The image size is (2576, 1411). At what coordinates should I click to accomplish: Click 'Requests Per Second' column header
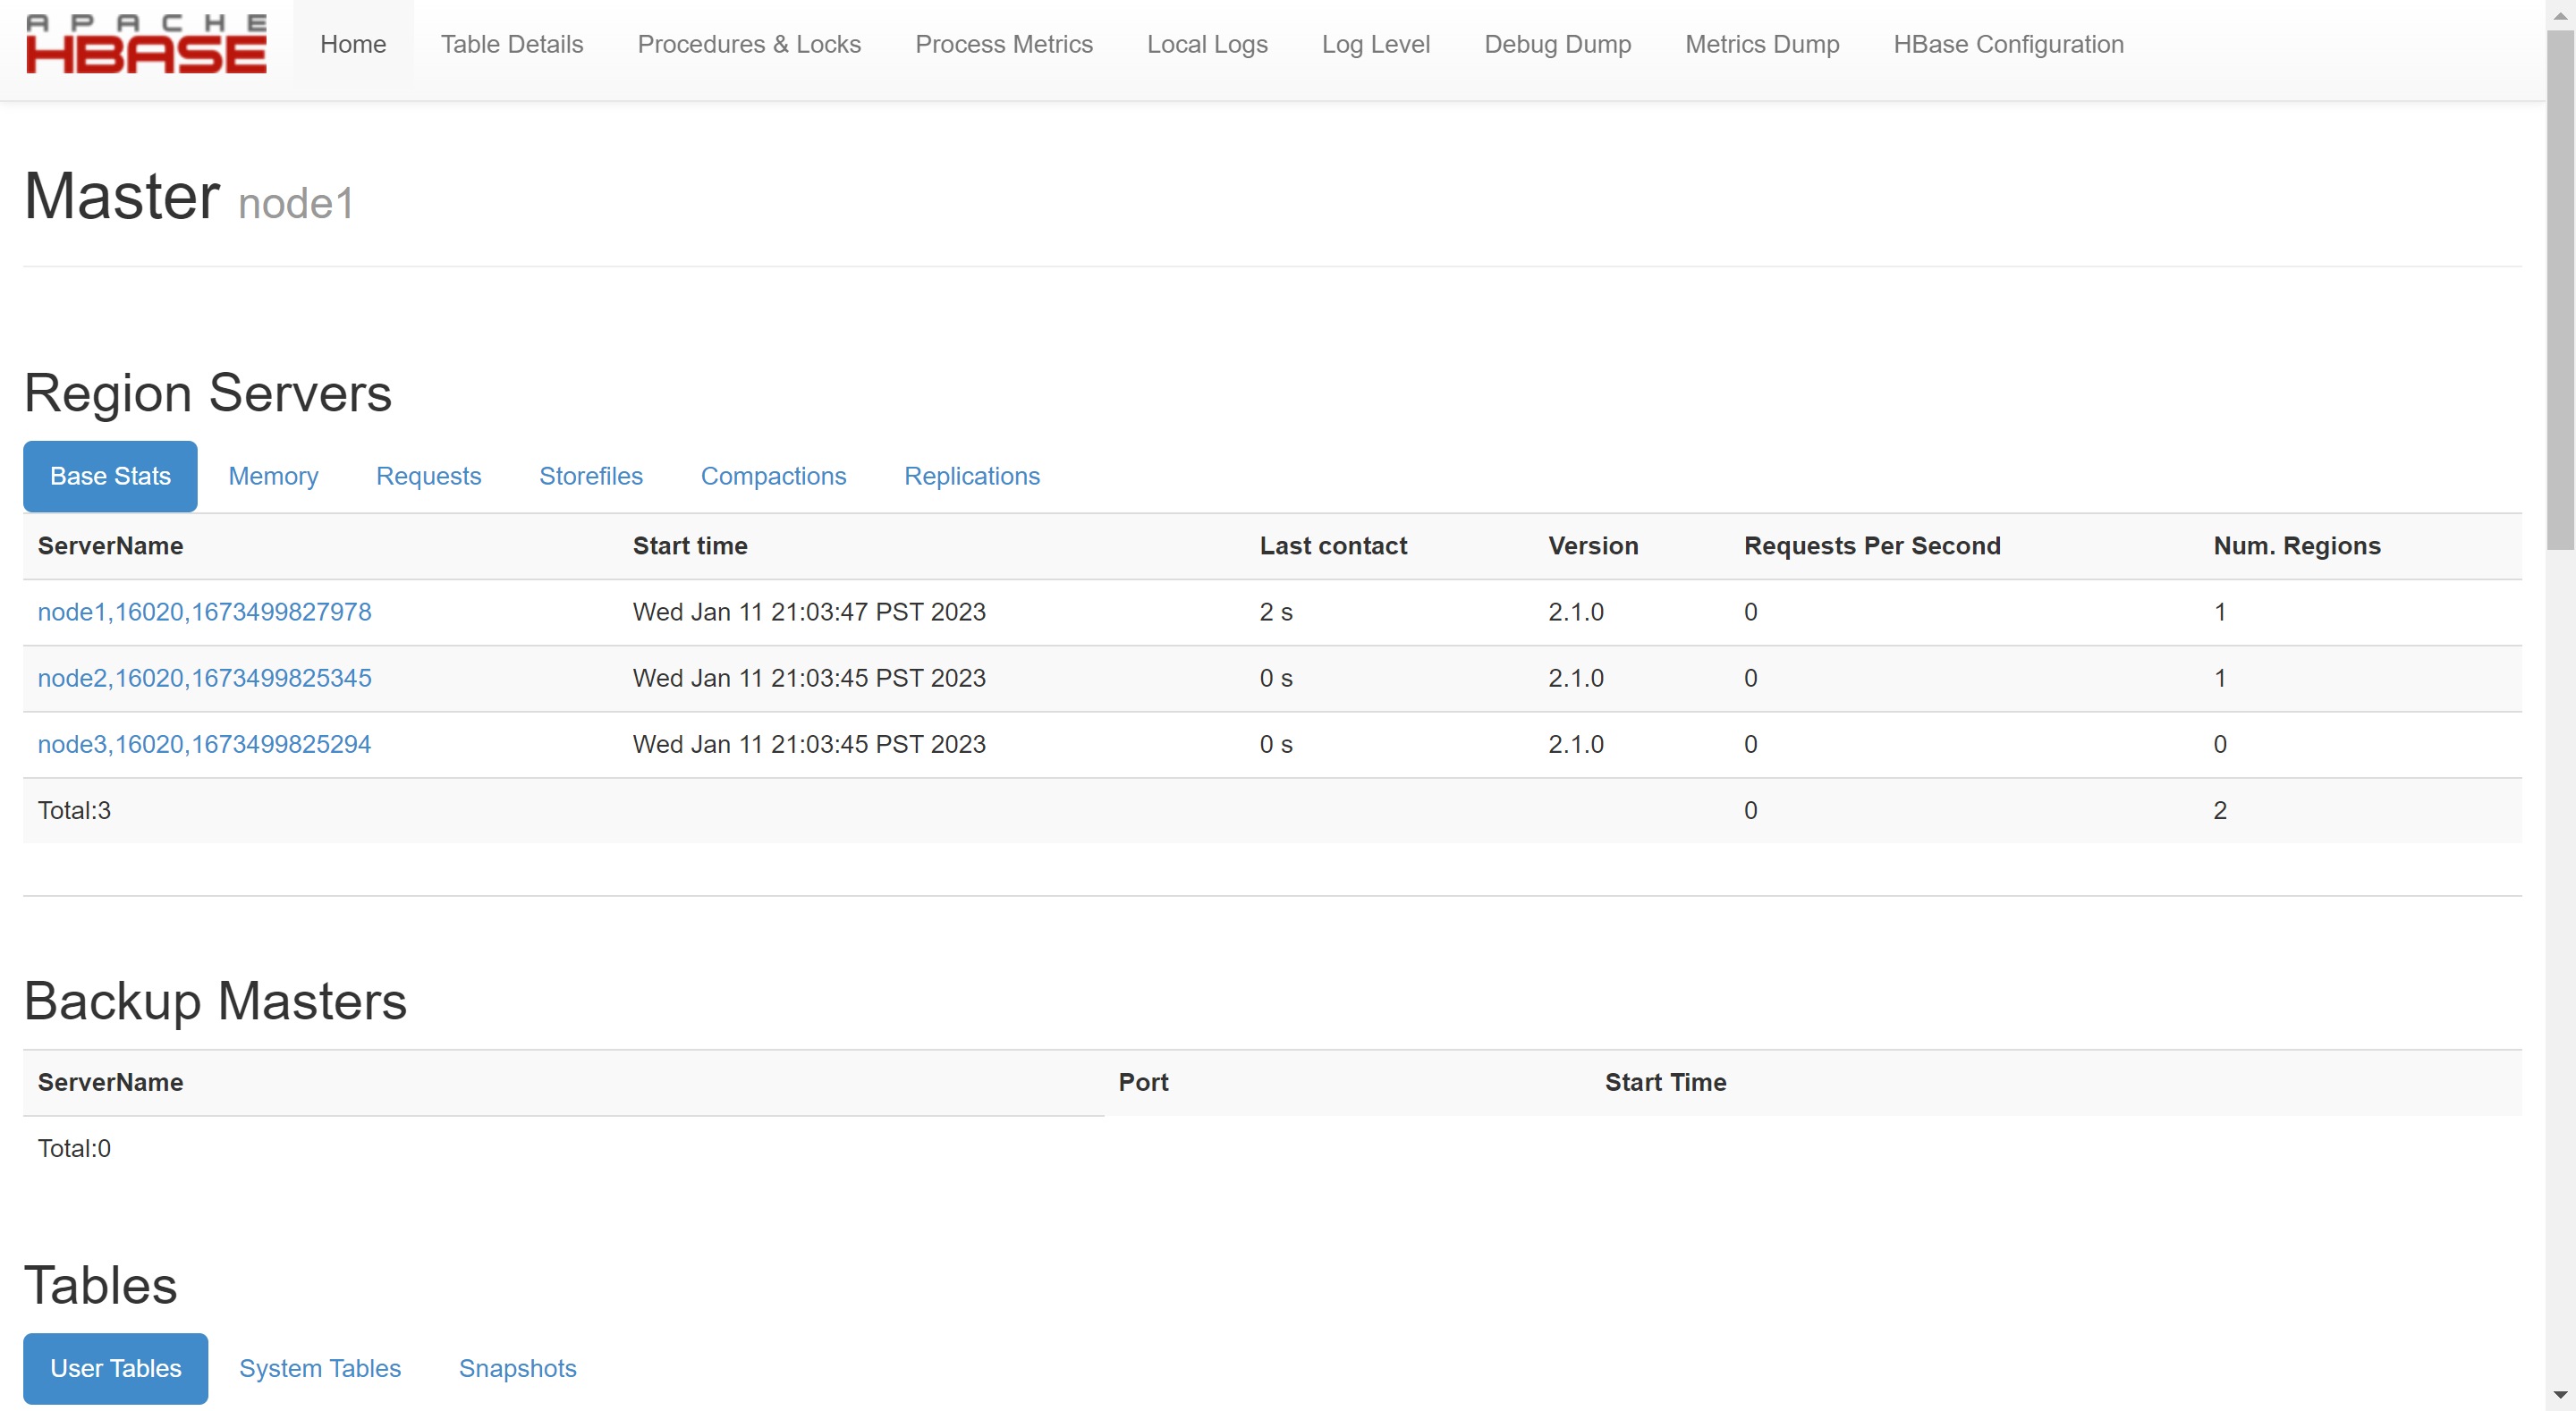click(1872, 546)
